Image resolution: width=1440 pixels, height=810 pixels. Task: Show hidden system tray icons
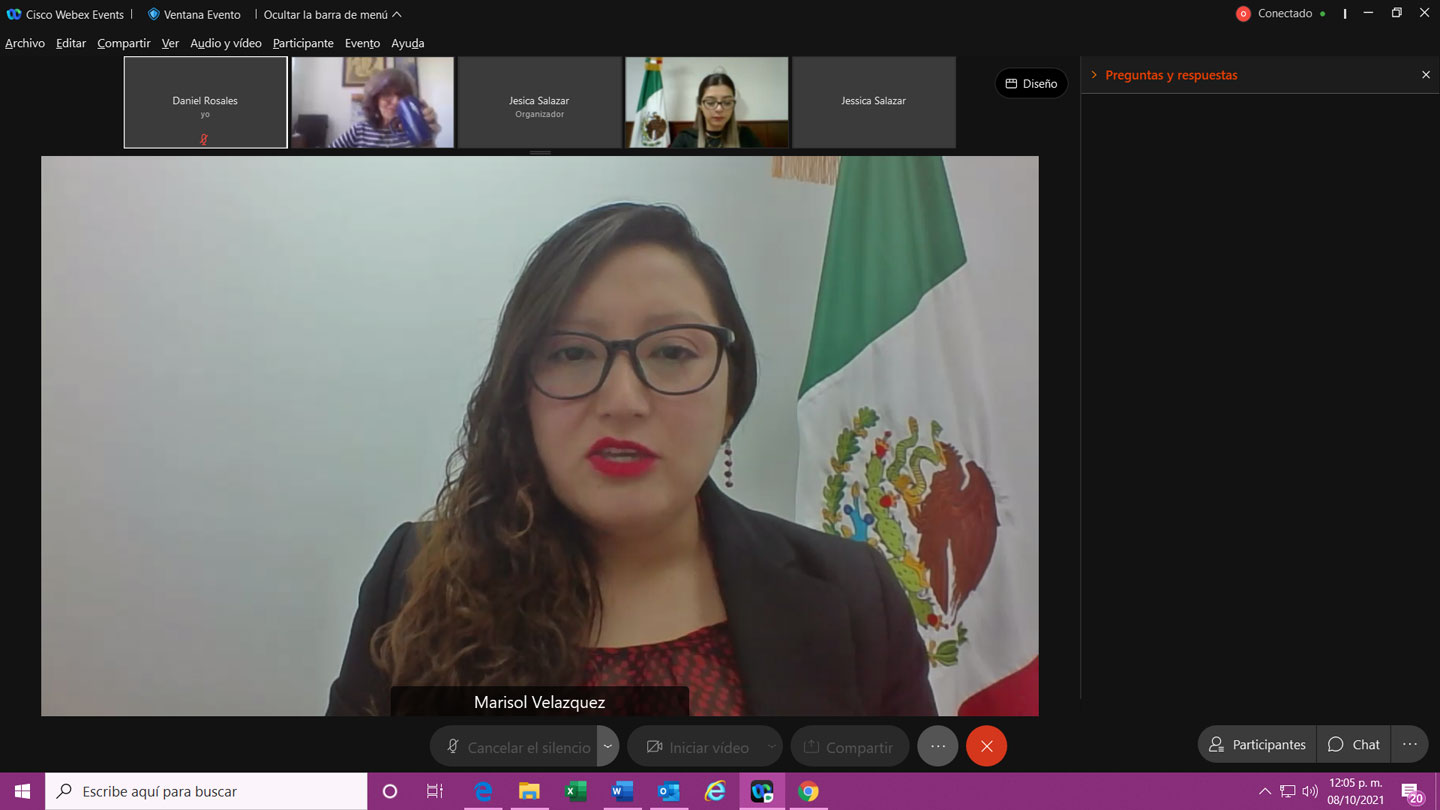[x=1265, y=791]
